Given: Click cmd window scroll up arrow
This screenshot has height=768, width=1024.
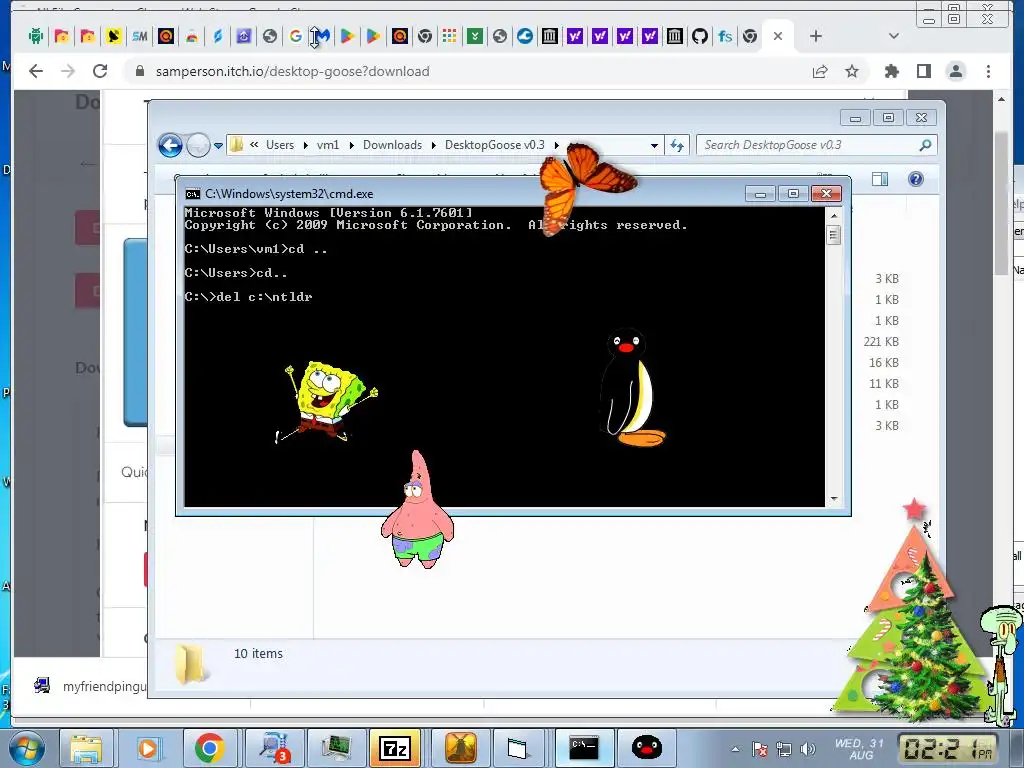Looking at the screenshot, I should 833,215.
